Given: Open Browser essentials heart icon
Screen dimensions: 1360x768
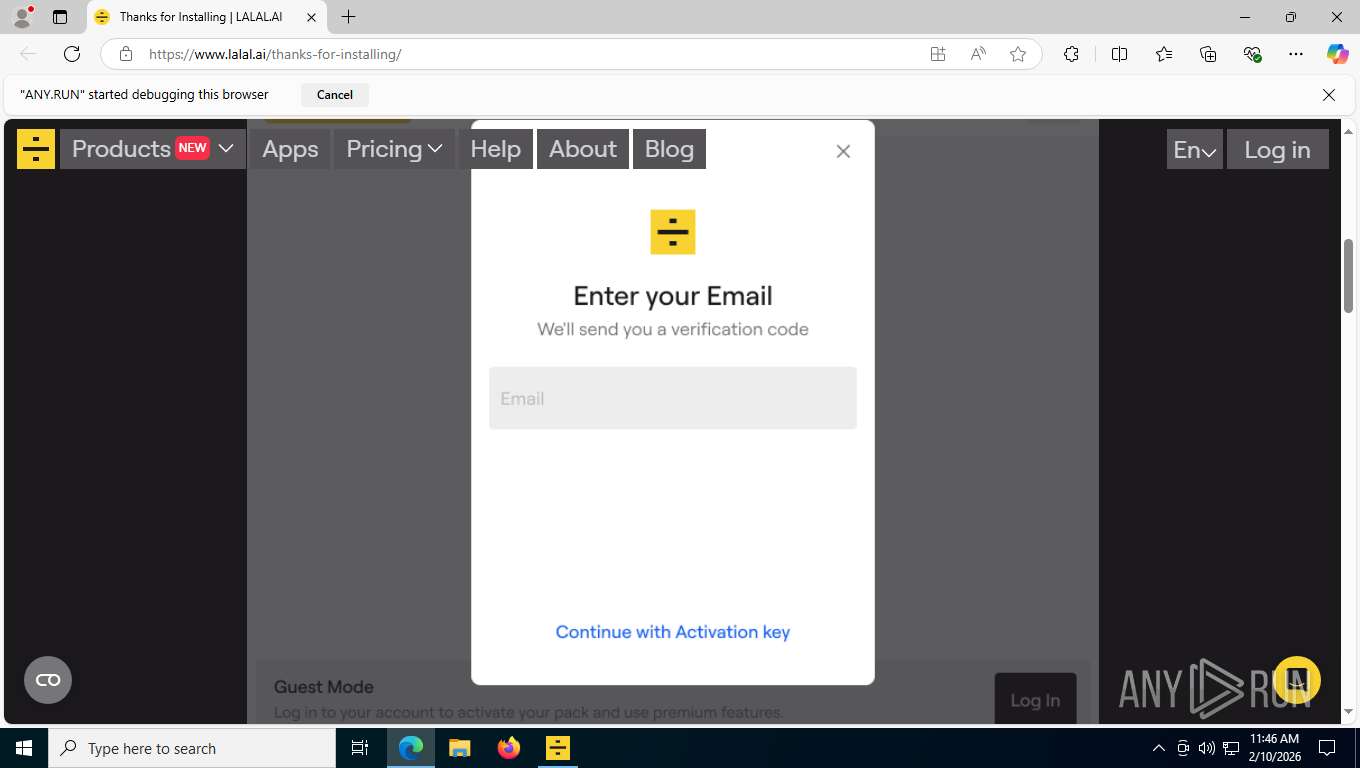Looking at the screenshot, I should pos(1252,54).
